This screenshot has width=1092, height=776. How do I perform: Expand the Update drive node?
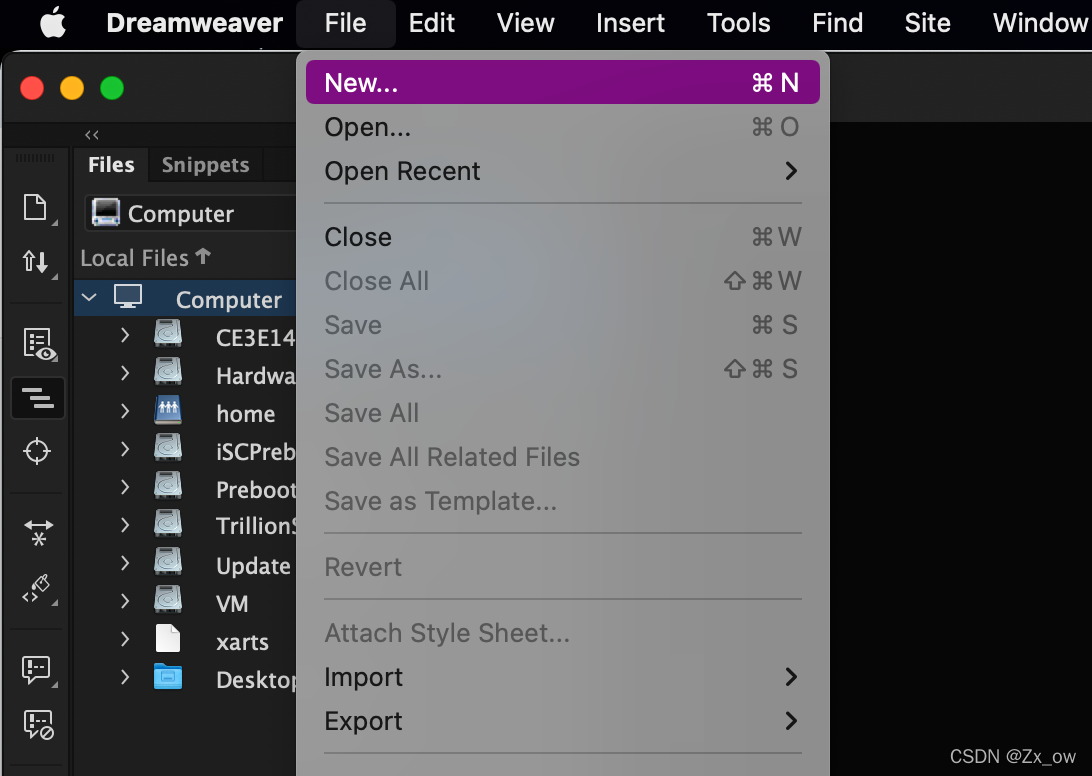tap(125, 563)
